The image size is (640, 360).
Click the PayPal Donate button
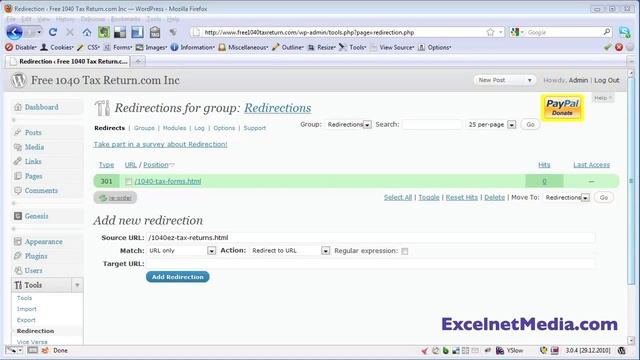pos(562,108)
